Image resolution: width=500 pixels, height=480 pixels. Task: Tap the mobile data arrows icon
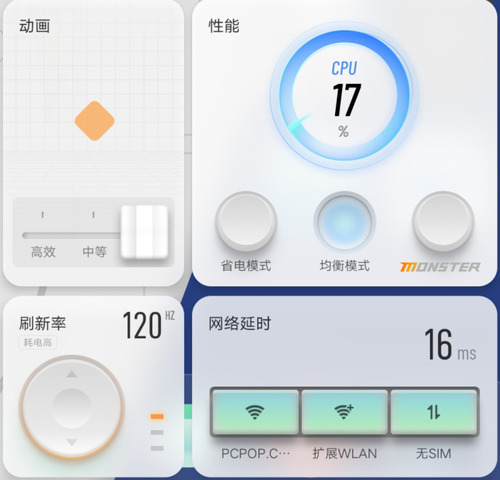pyautogui.click(x=434, y=412)
